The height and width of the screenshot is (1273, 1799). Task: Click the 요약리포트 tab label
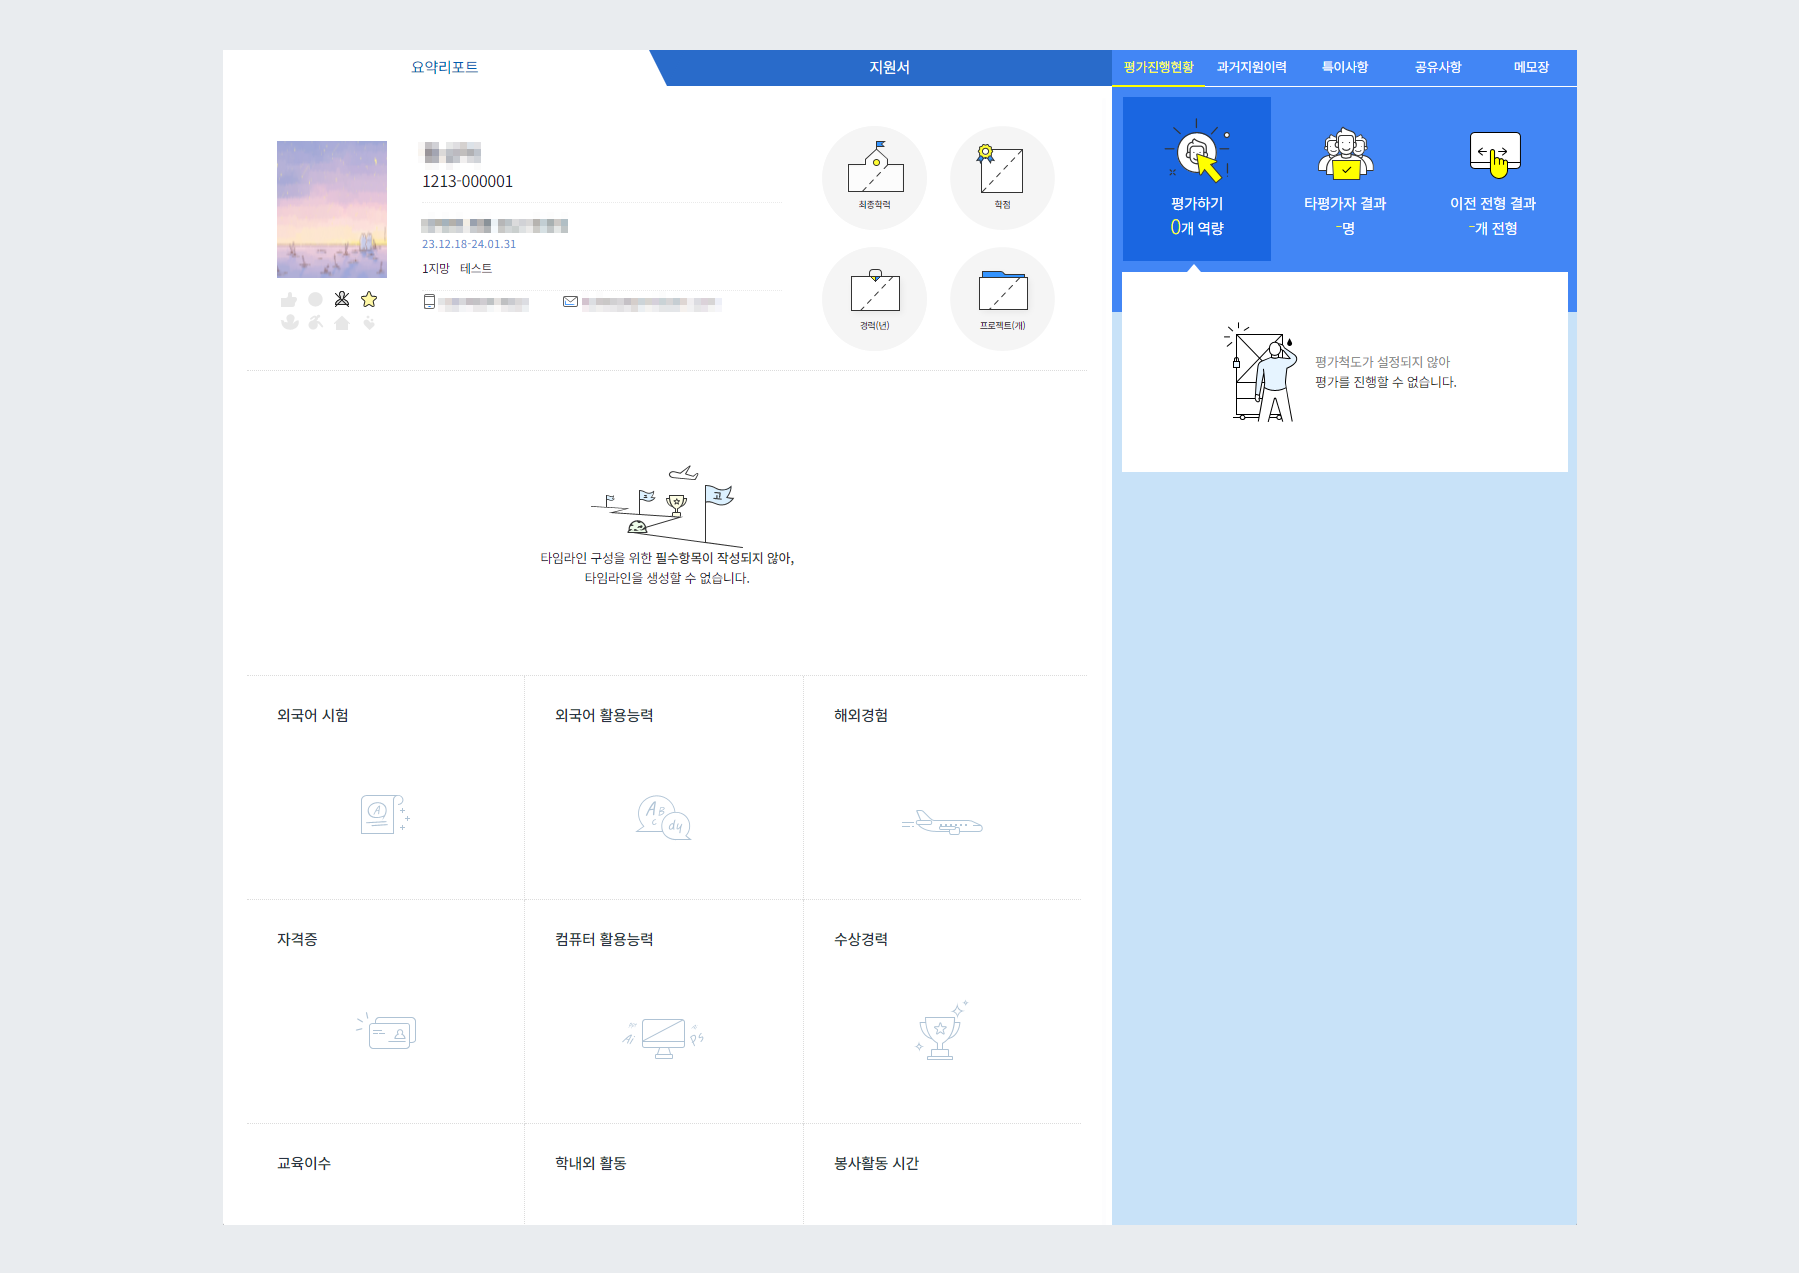(443, 67)
